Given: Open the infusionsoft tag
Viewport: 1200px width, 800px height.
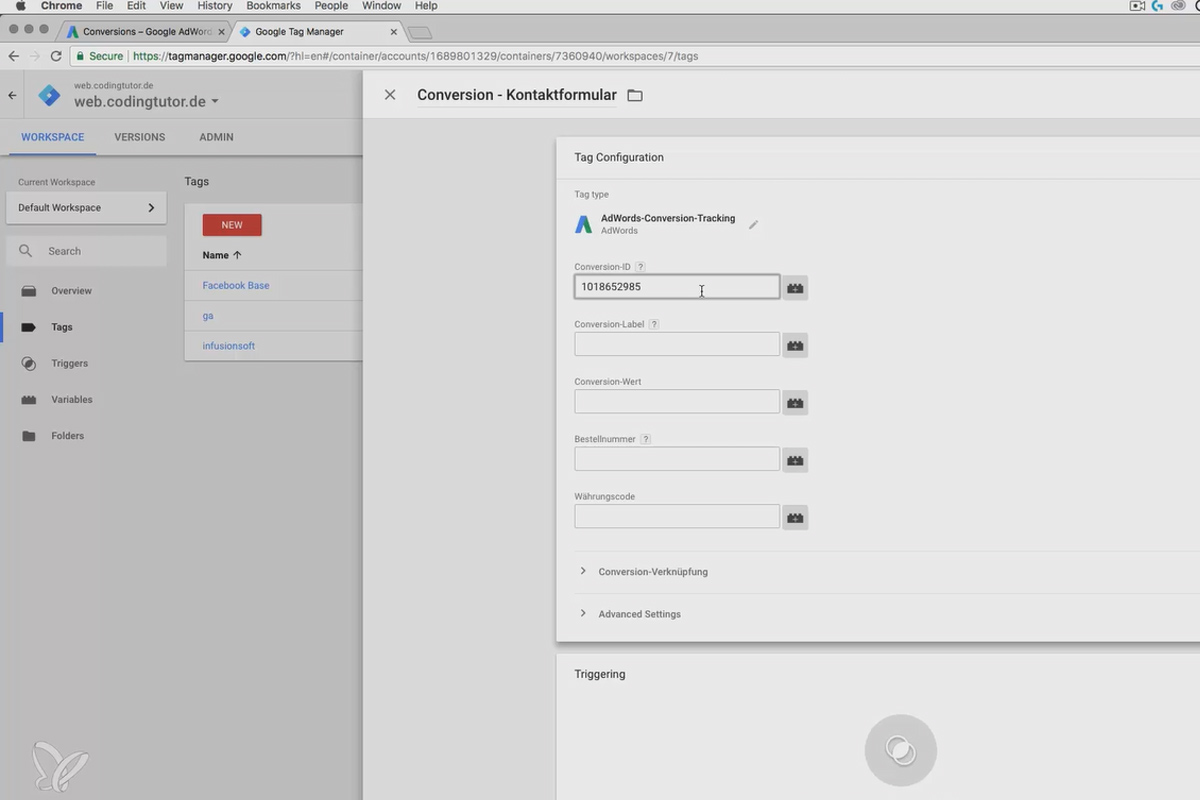Looking at the screenshot, I should [229, 346].
